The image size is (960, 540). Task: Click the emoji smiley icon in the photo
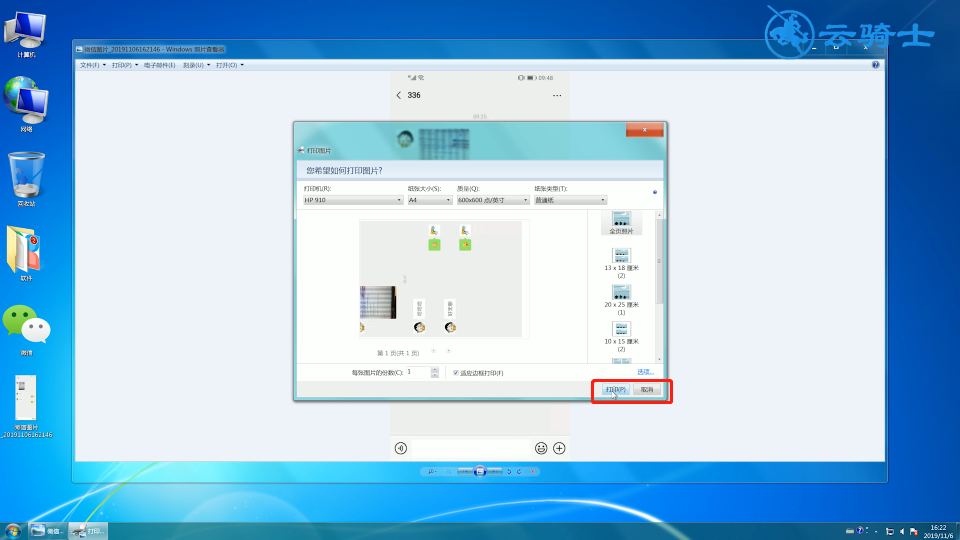click(x=541, y=448)
